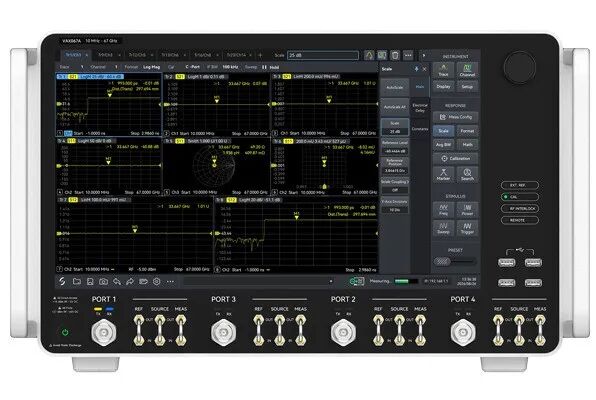The width and height of the screenshot is (596, 400).
Task: Open the Channel instrument menu
Action: tap(467, 71)
